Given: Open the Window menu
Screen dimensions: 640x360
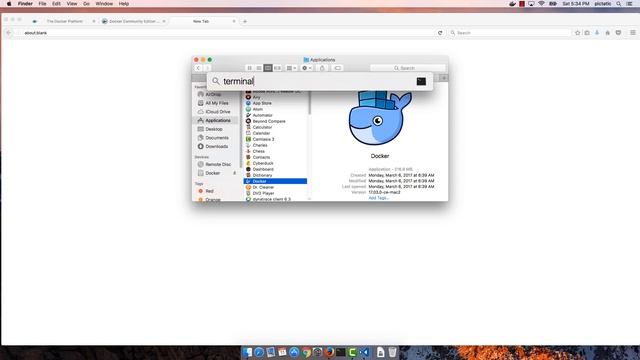Looking at the screenshot, I should pos(104,4).
